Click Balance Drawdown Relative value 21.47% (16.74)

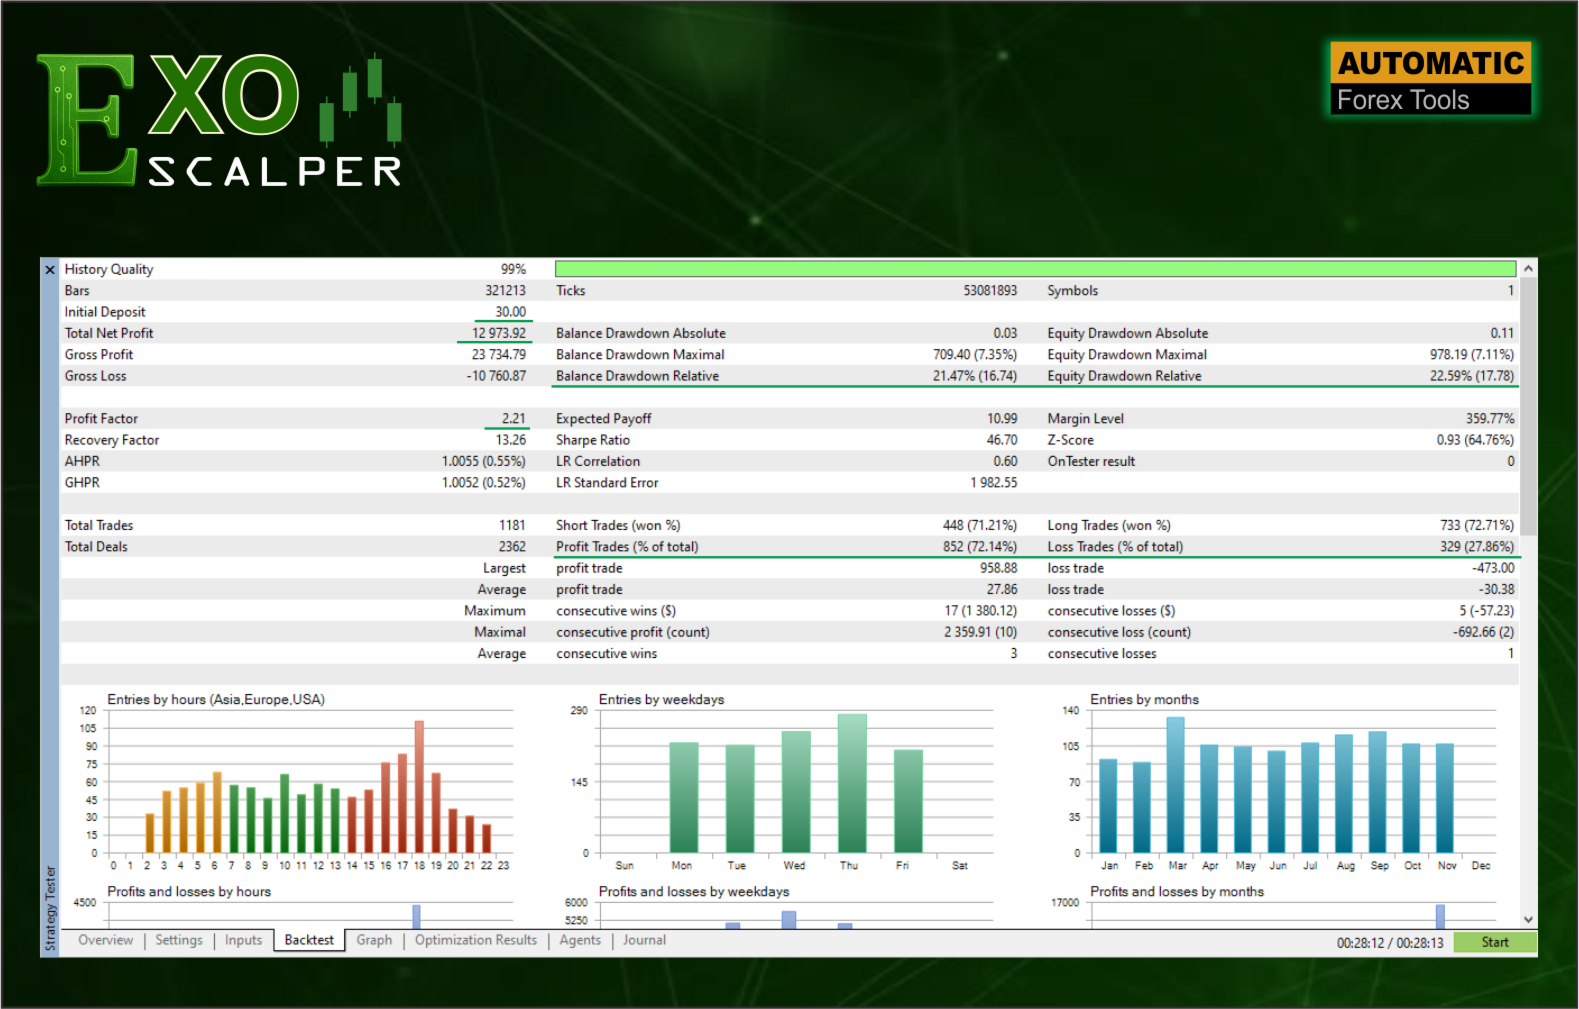coord(975,376)
